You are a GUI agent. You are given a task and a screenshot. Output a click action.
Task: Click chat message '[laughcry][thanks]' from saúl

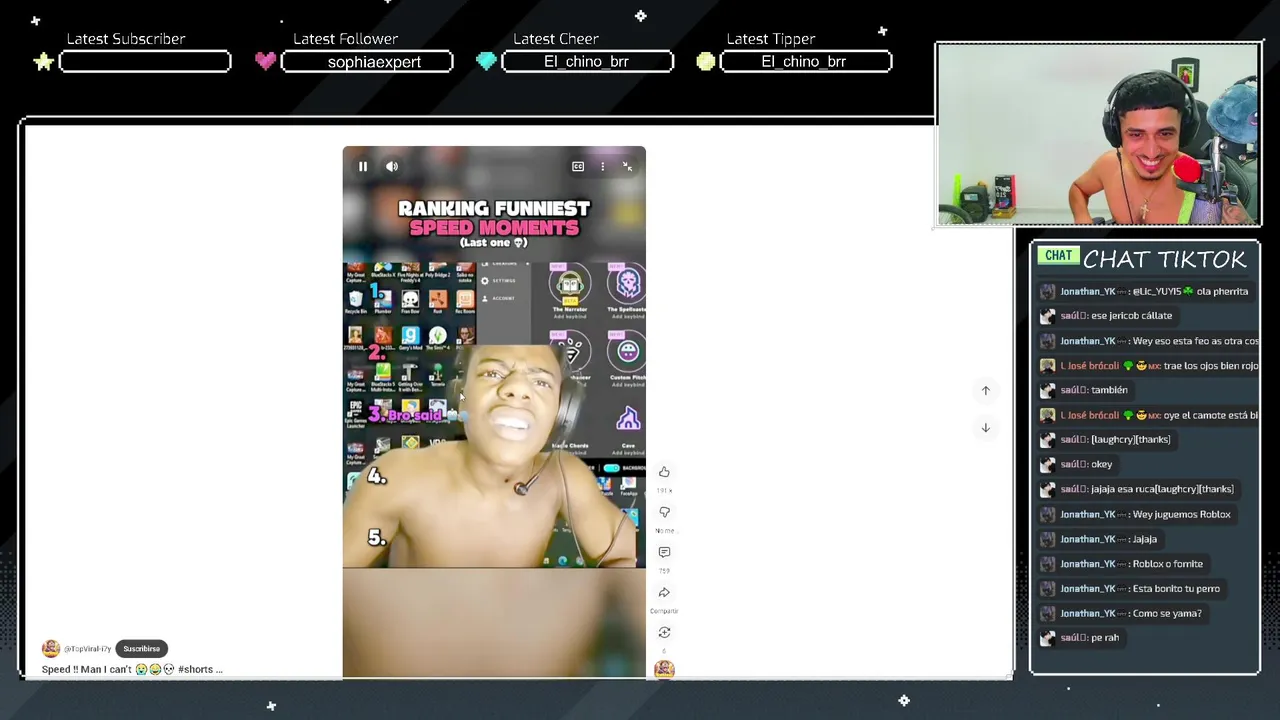[x=1131, y=440]
